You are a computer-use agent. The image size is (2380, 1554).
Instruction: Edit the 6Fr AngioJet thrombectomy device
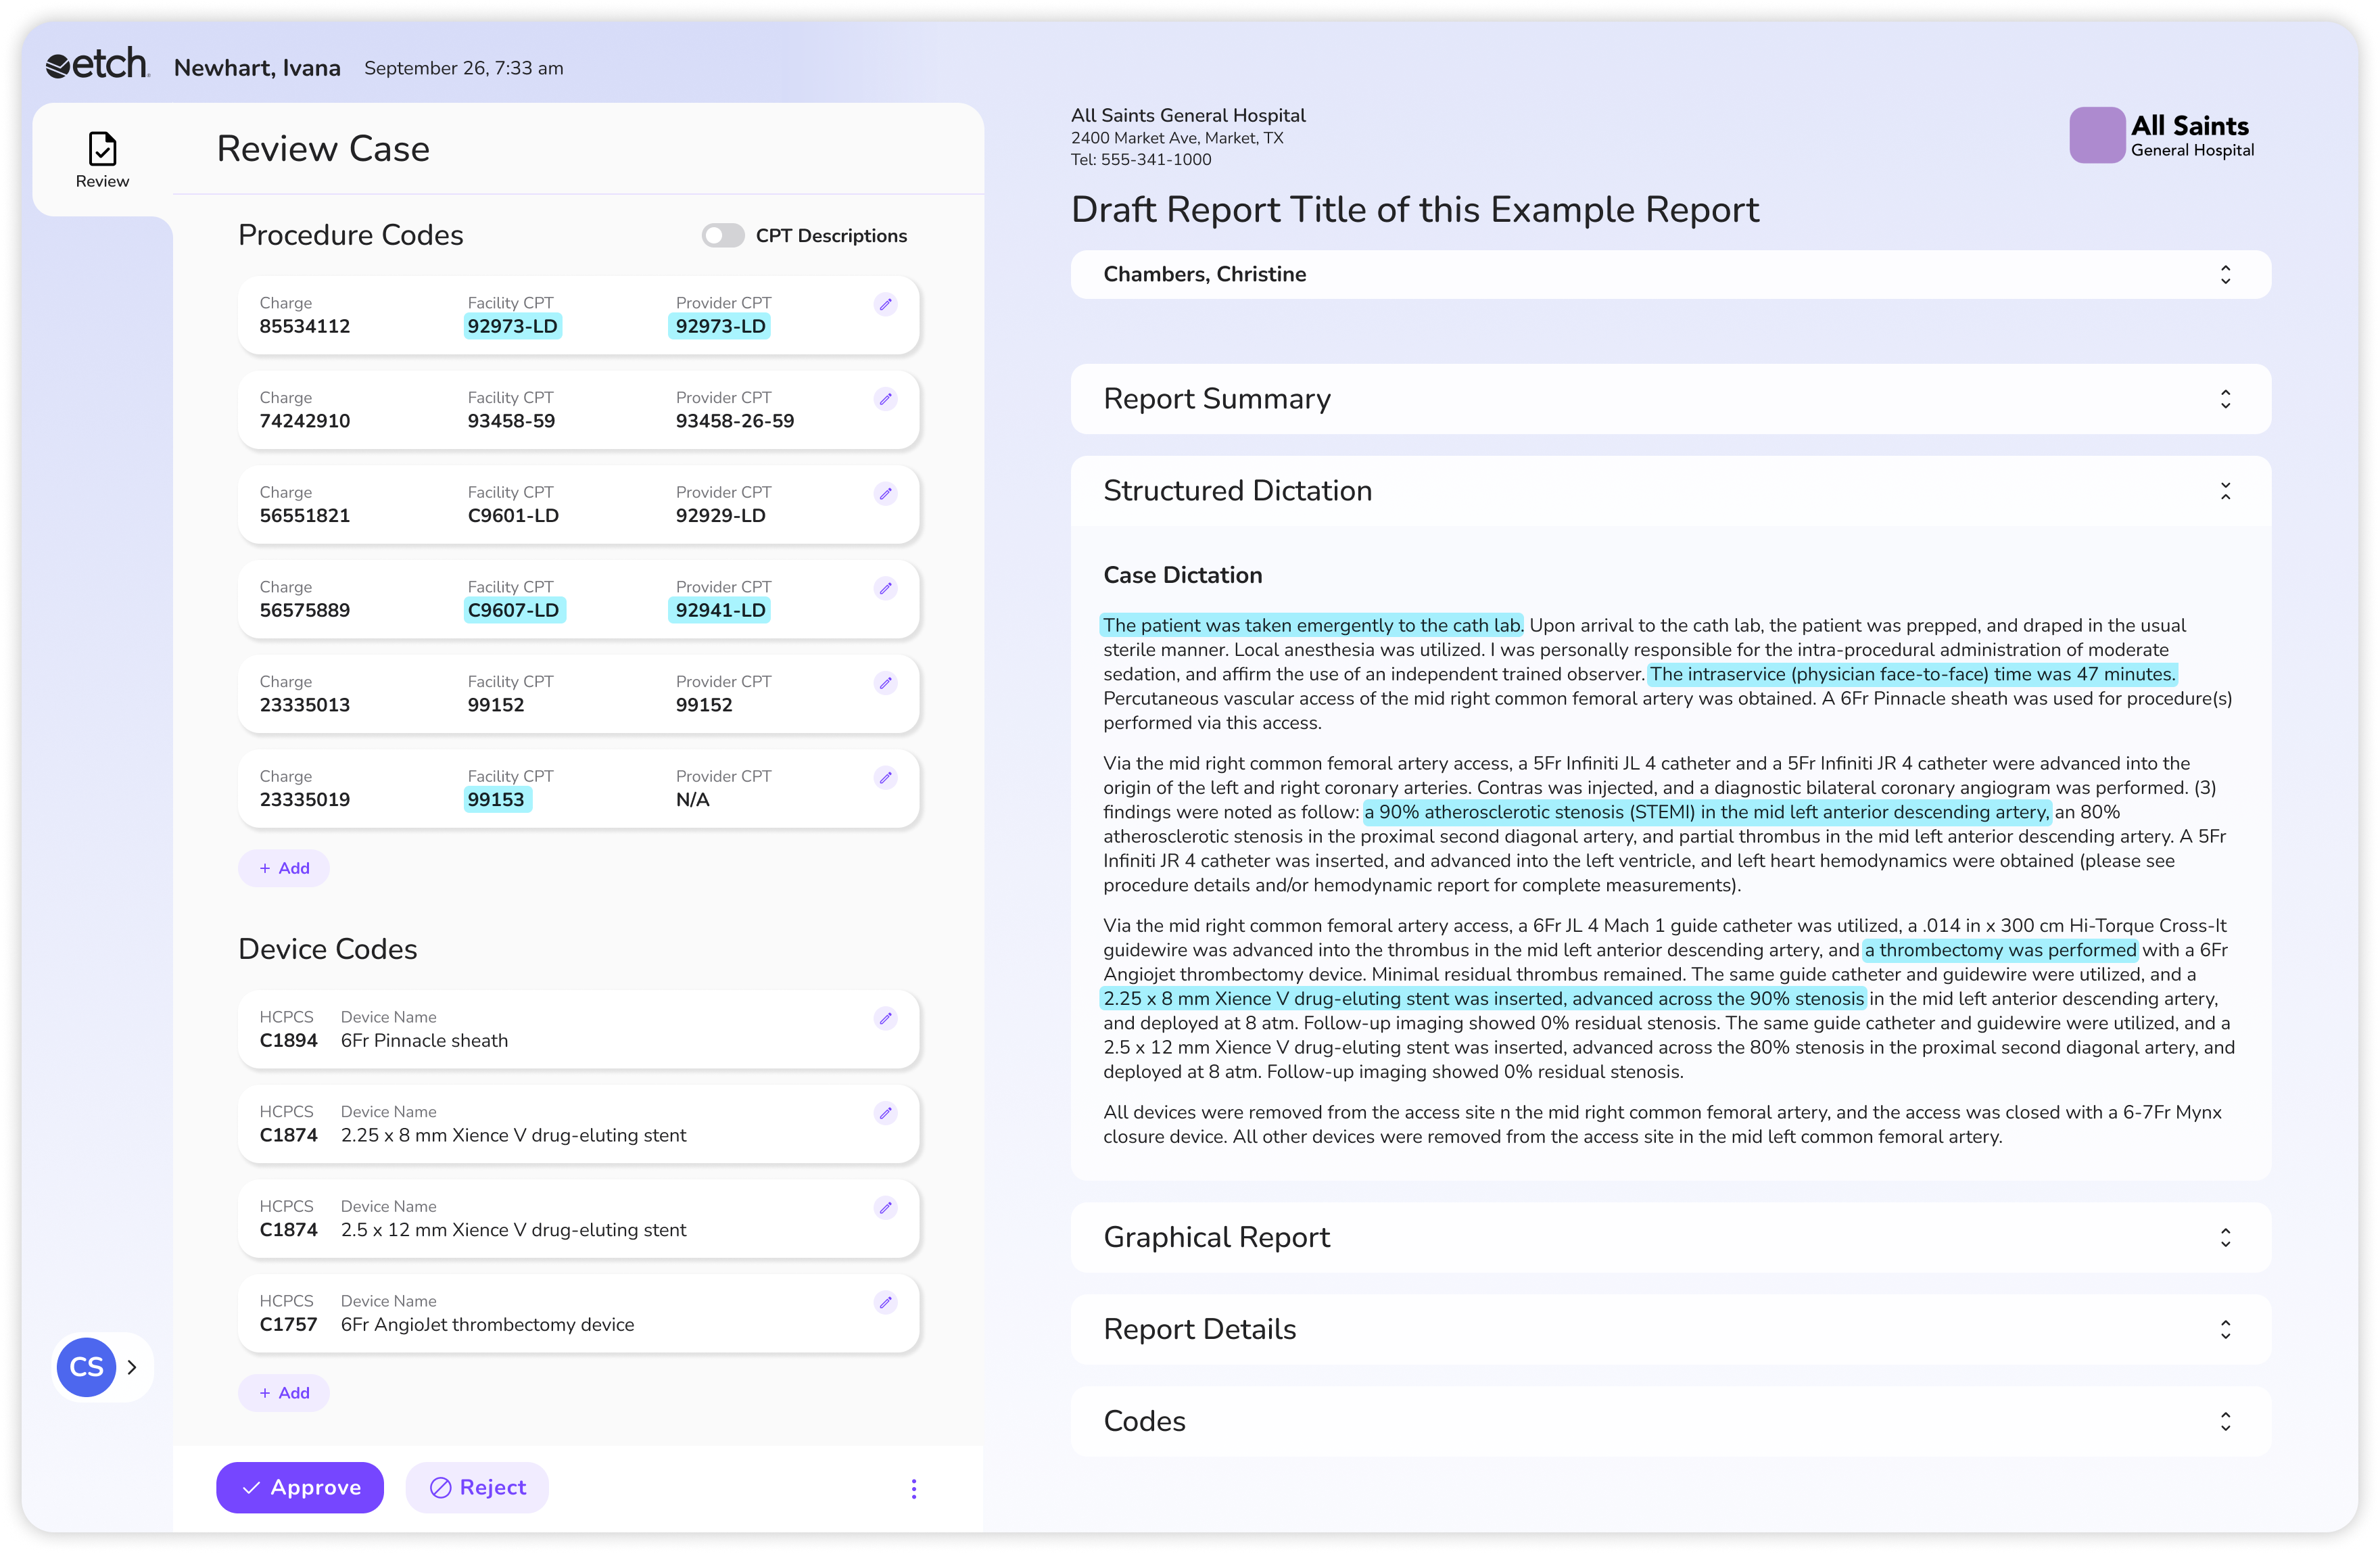click(885, 1302)
